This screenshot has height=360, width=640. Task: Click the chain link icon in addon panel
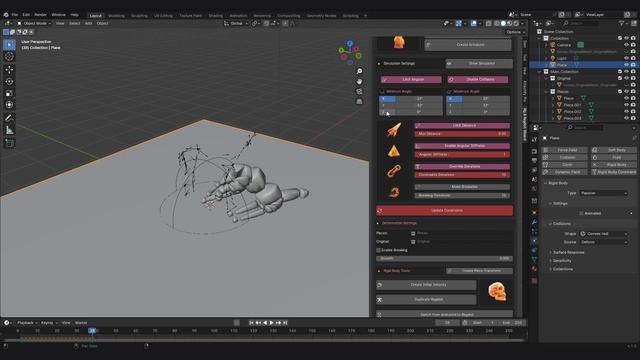(x=394, y=171)
